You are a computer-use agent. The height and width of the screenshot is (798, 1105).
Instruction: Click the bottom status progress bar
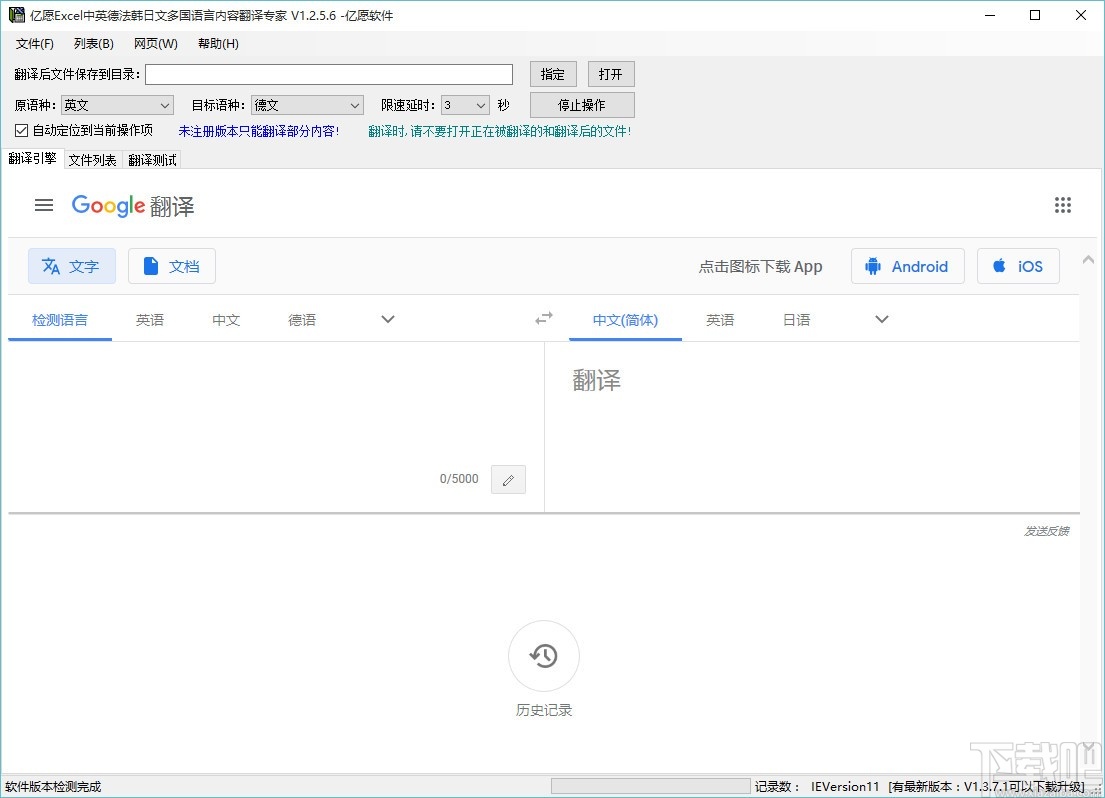coord(650,786)
